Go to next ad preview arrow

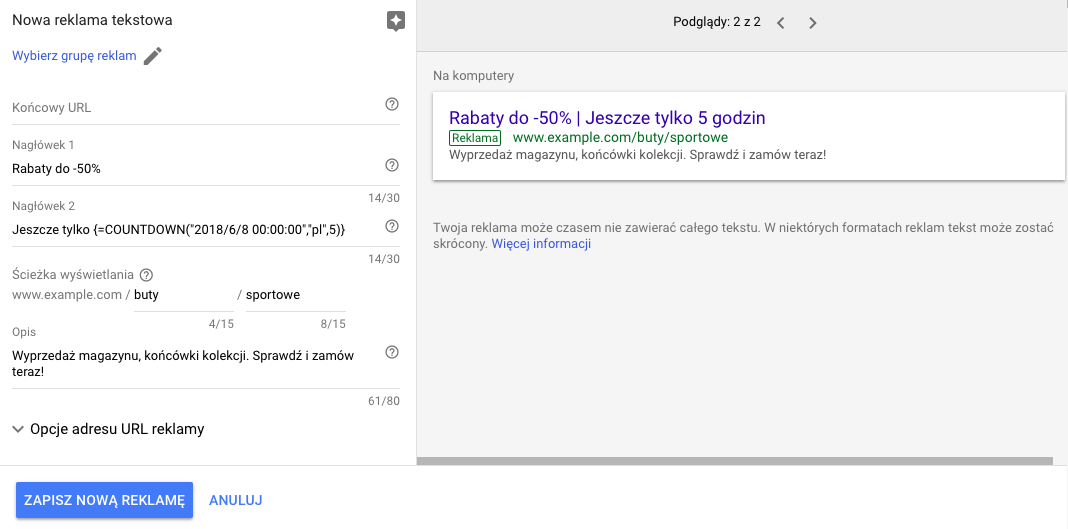click(x=812, y=22)
